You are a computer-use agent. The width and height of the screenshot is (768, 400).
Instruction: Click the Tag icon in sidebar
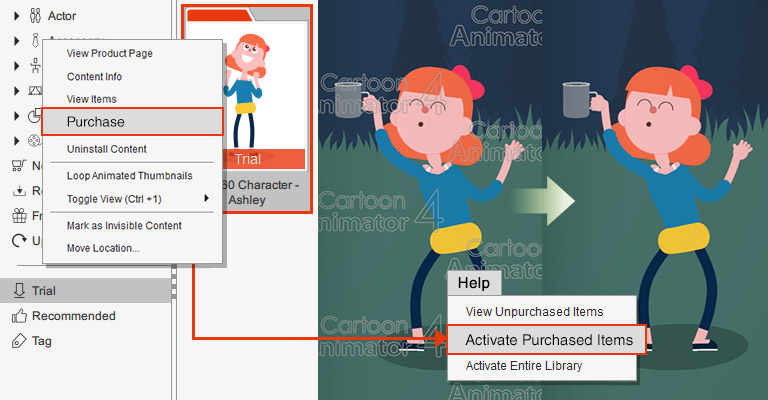tap(18, 341)
